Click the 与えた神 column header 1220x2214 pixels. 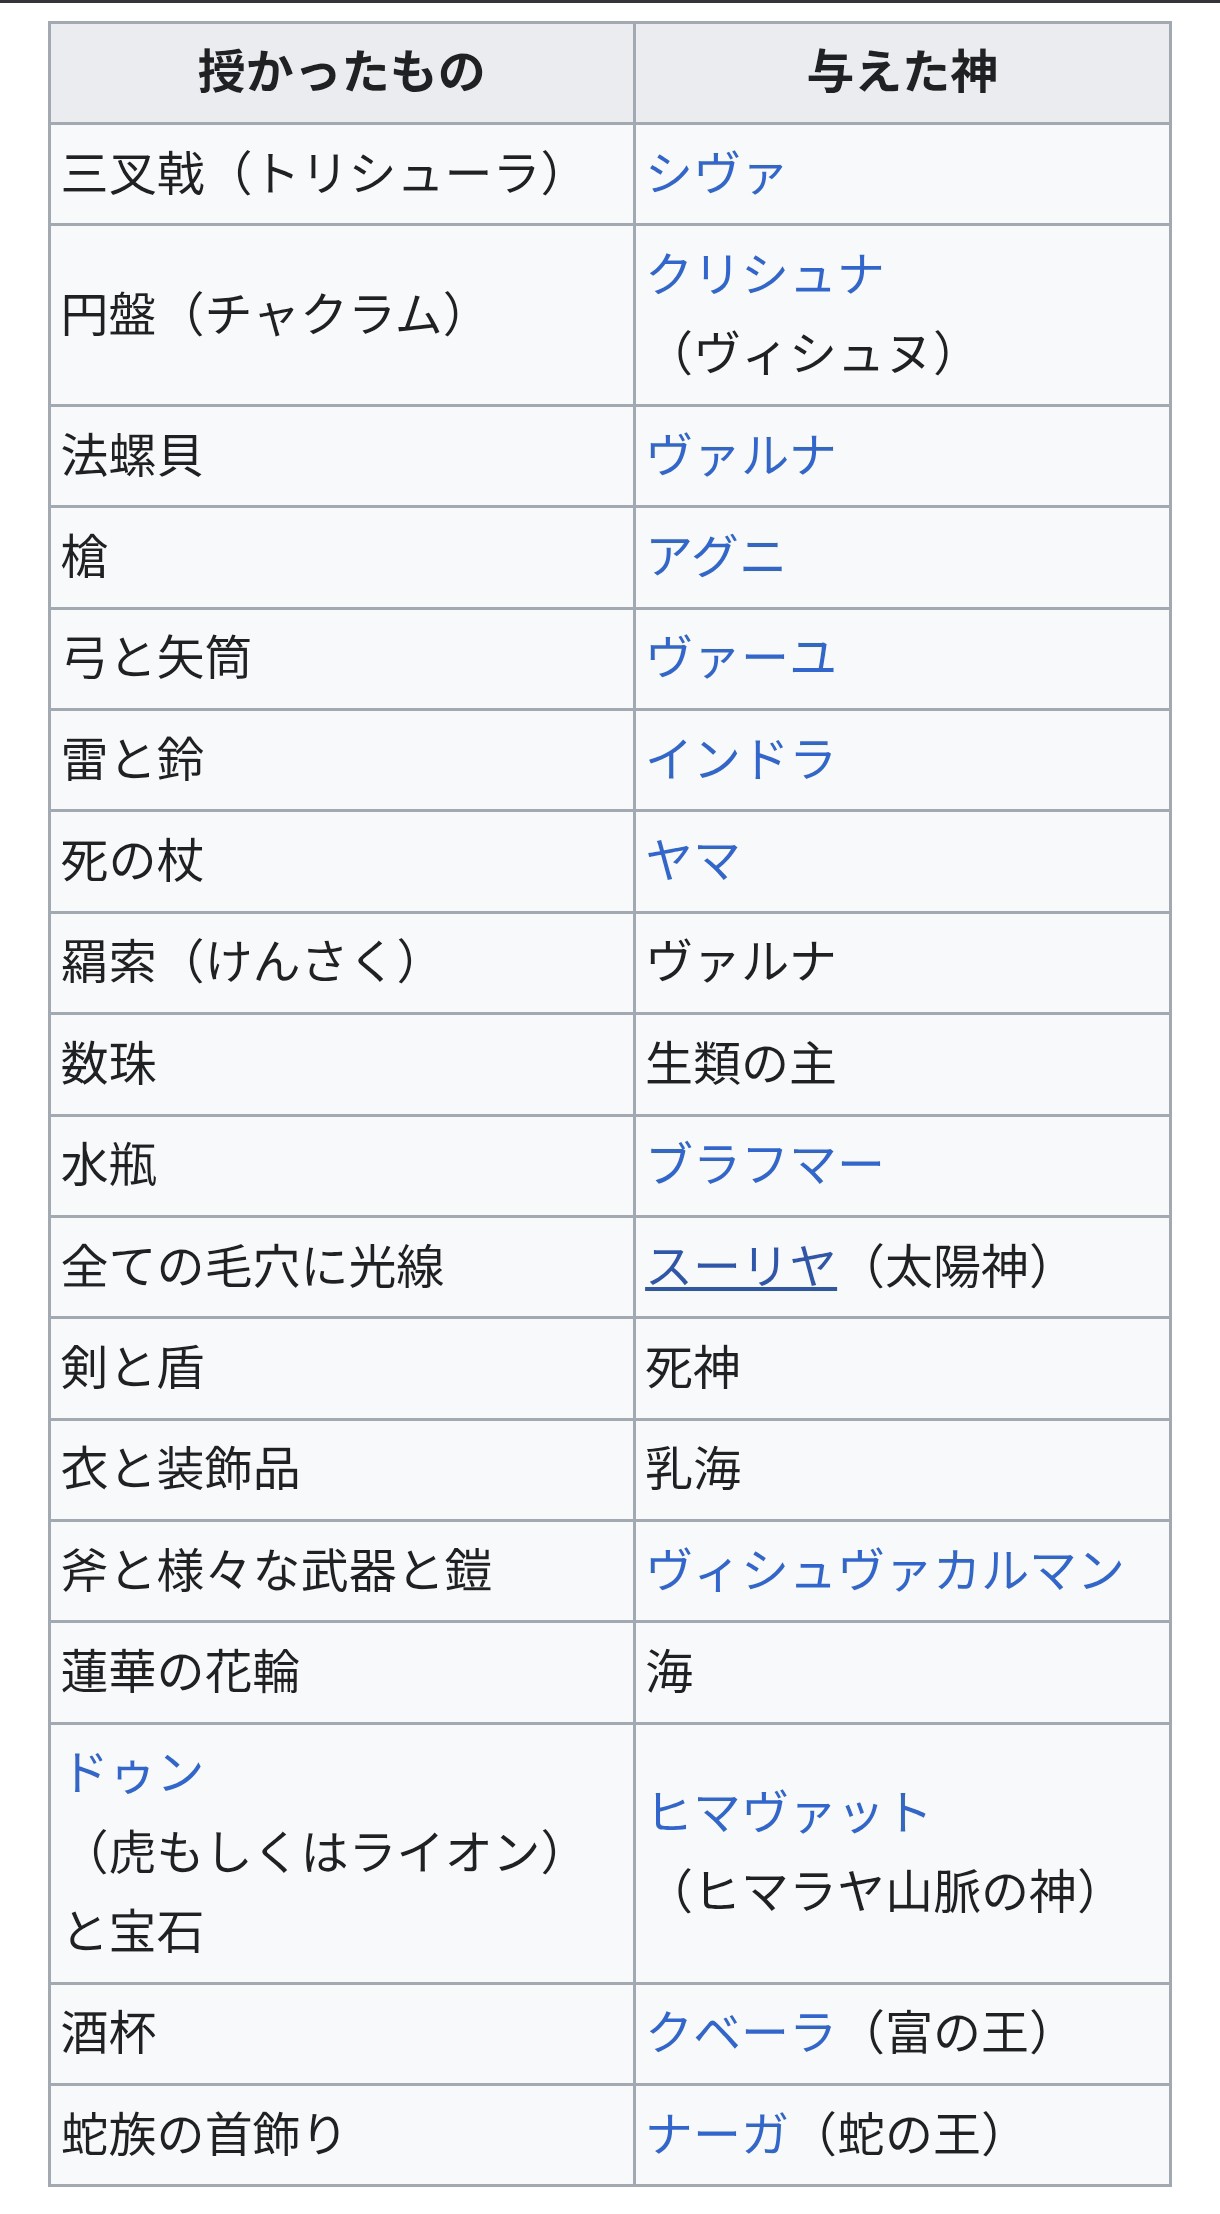point(902,73)
